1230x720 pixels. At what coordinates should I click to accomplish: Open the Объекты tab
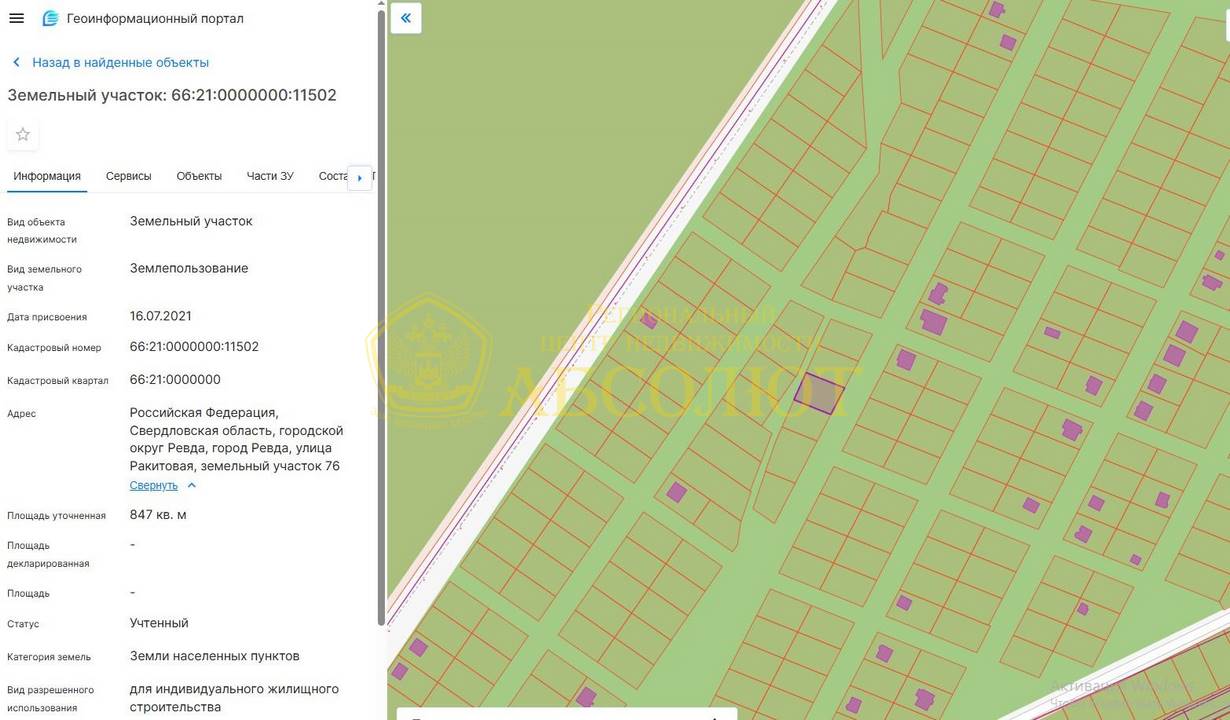coord(199,176)
